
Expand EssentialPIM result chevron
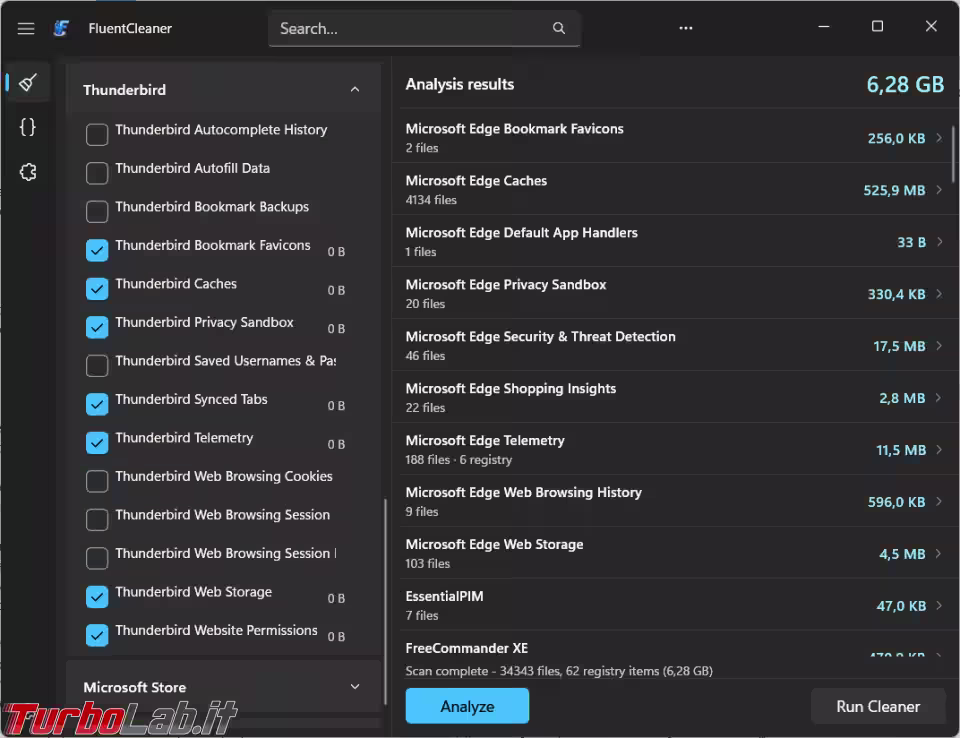[x=939, y=606]
